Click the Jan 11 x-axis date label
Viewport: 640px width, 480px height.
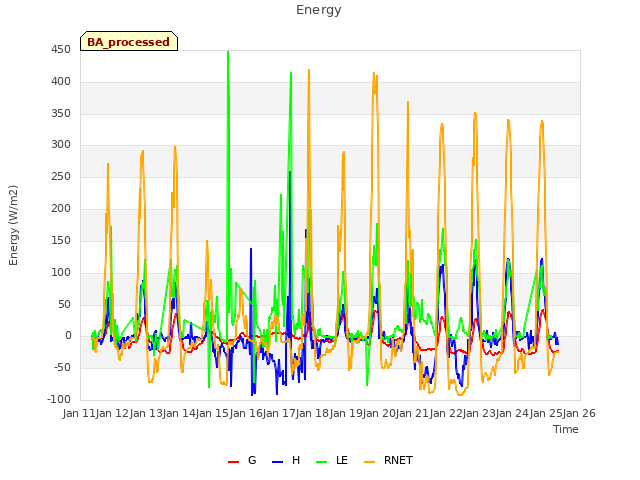79,413
